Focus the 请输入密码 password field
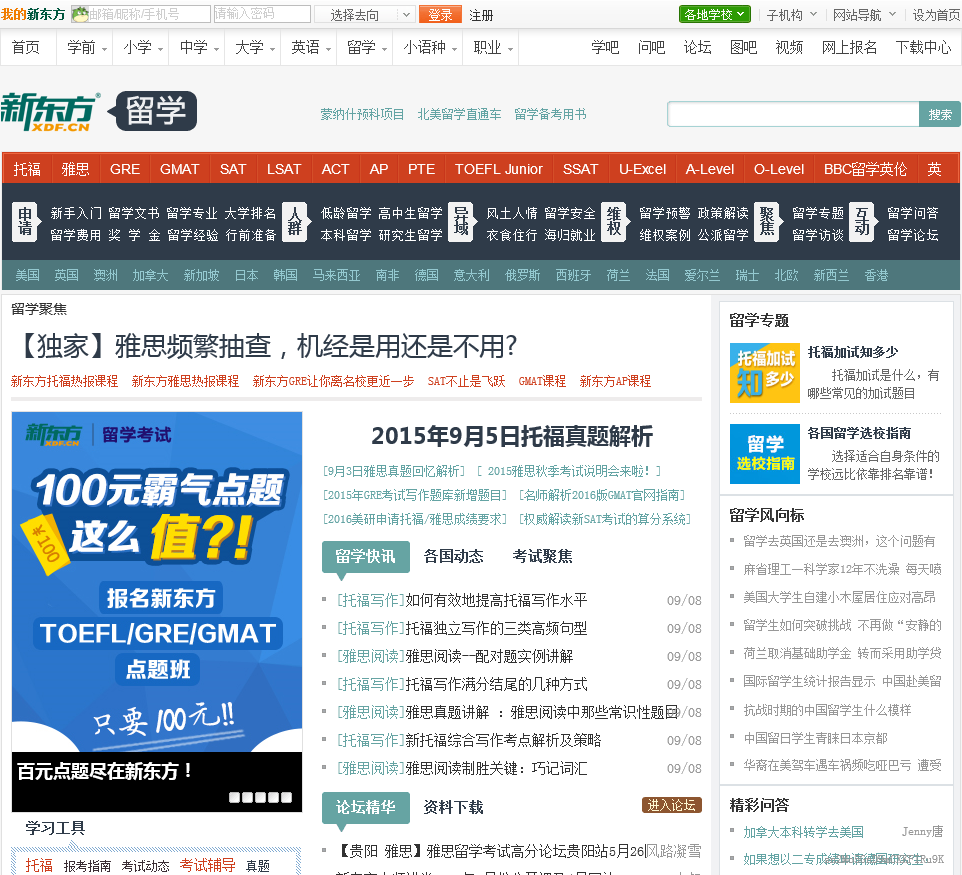The height and width of the screenshot is (875, 962). [262, 14]
